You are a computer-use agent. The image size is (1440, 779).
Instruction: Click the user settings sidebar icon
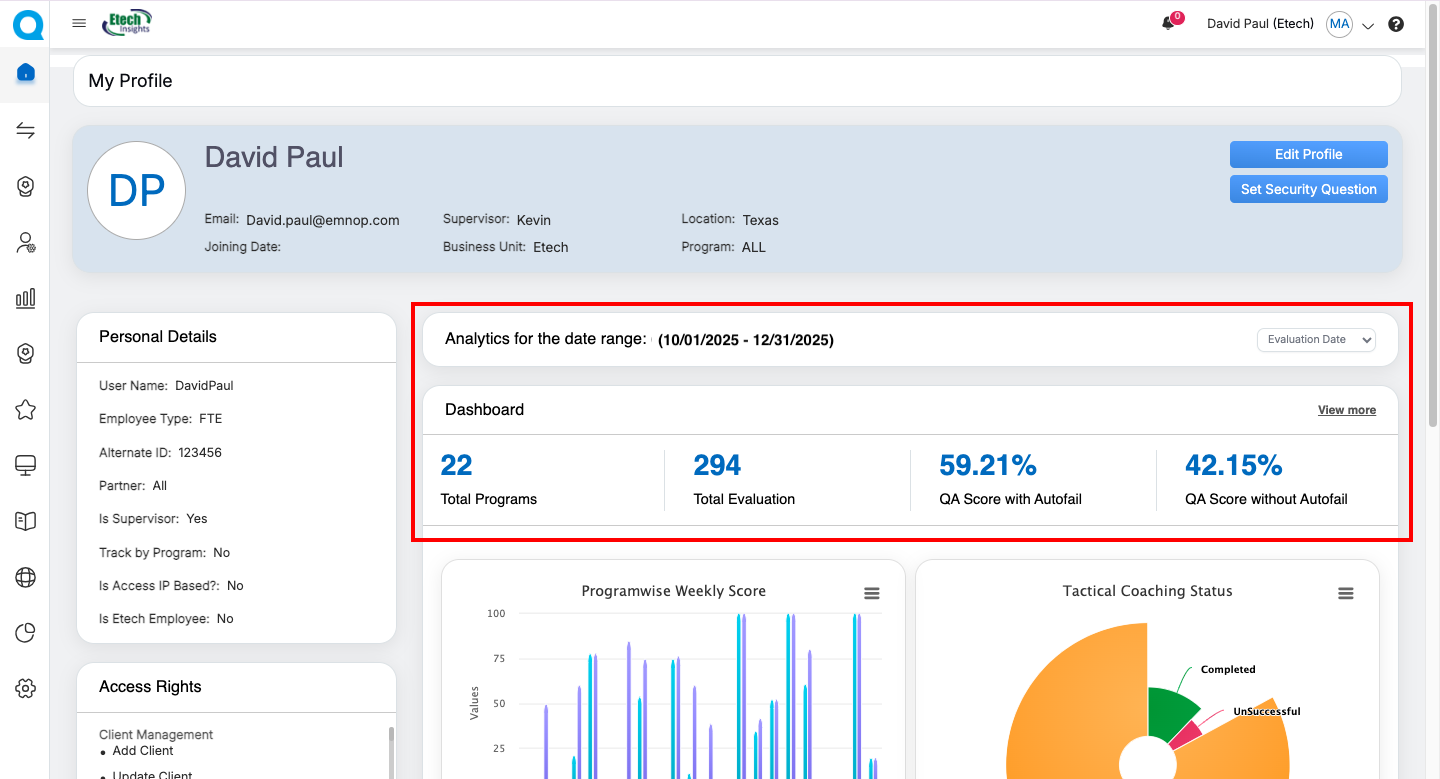pyautogui.click(x=26, y=242)
